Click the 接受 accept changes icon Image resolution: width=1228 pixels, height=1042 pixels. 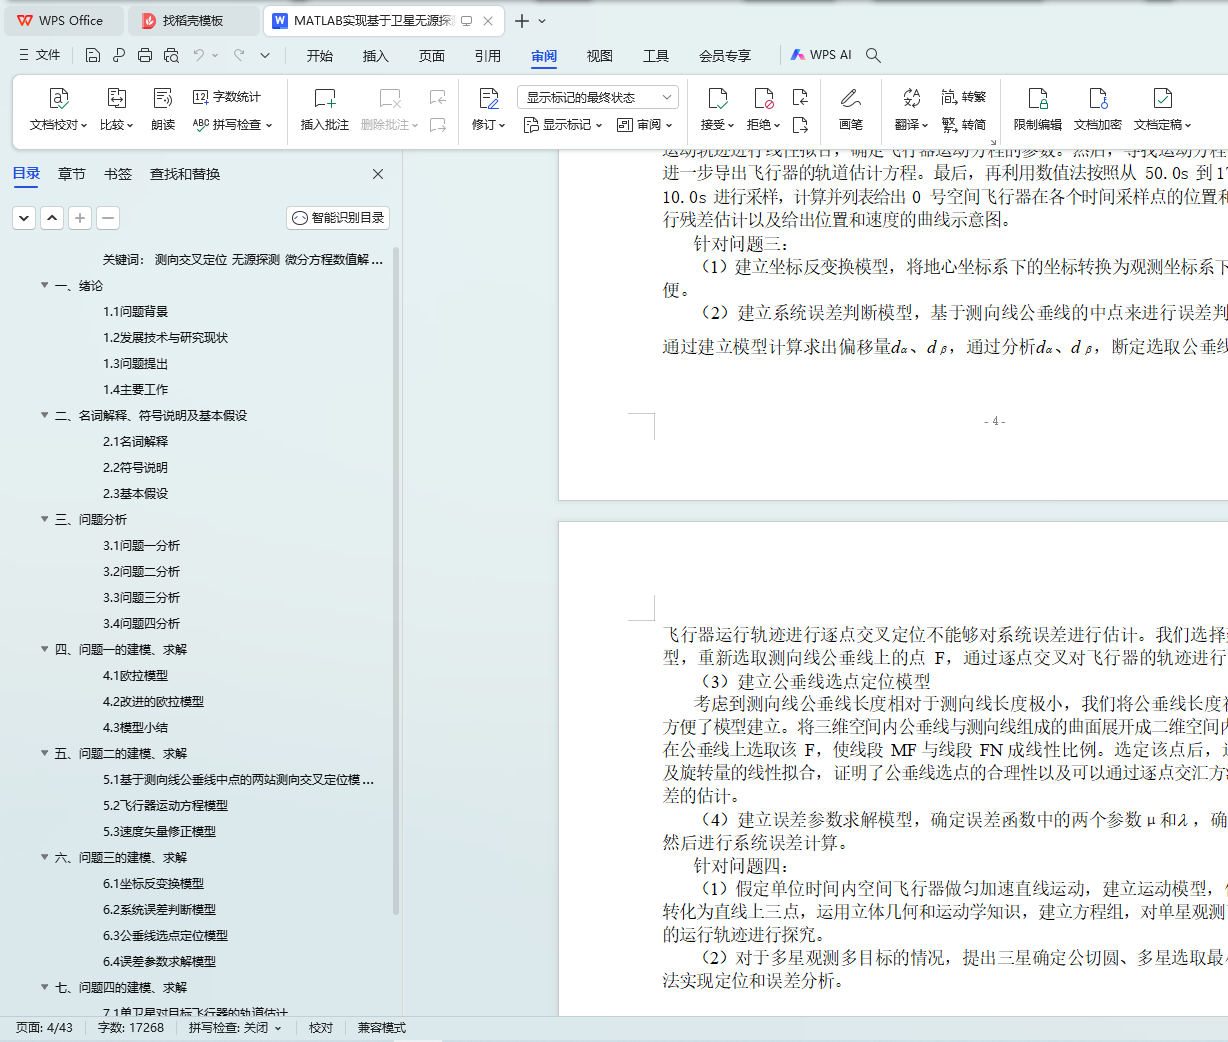tap(718, 98)
